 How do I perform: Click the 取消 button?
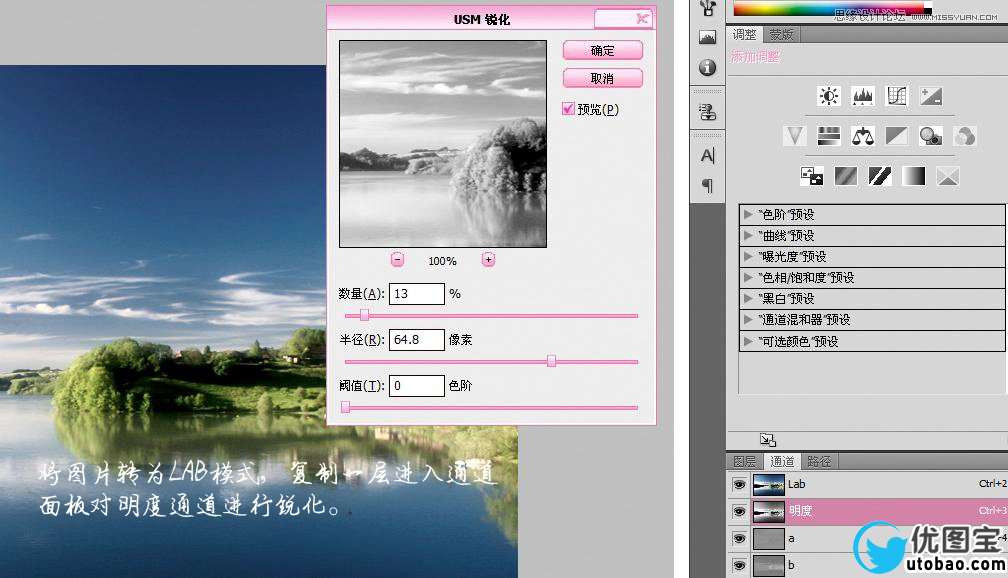pos(602,78)
